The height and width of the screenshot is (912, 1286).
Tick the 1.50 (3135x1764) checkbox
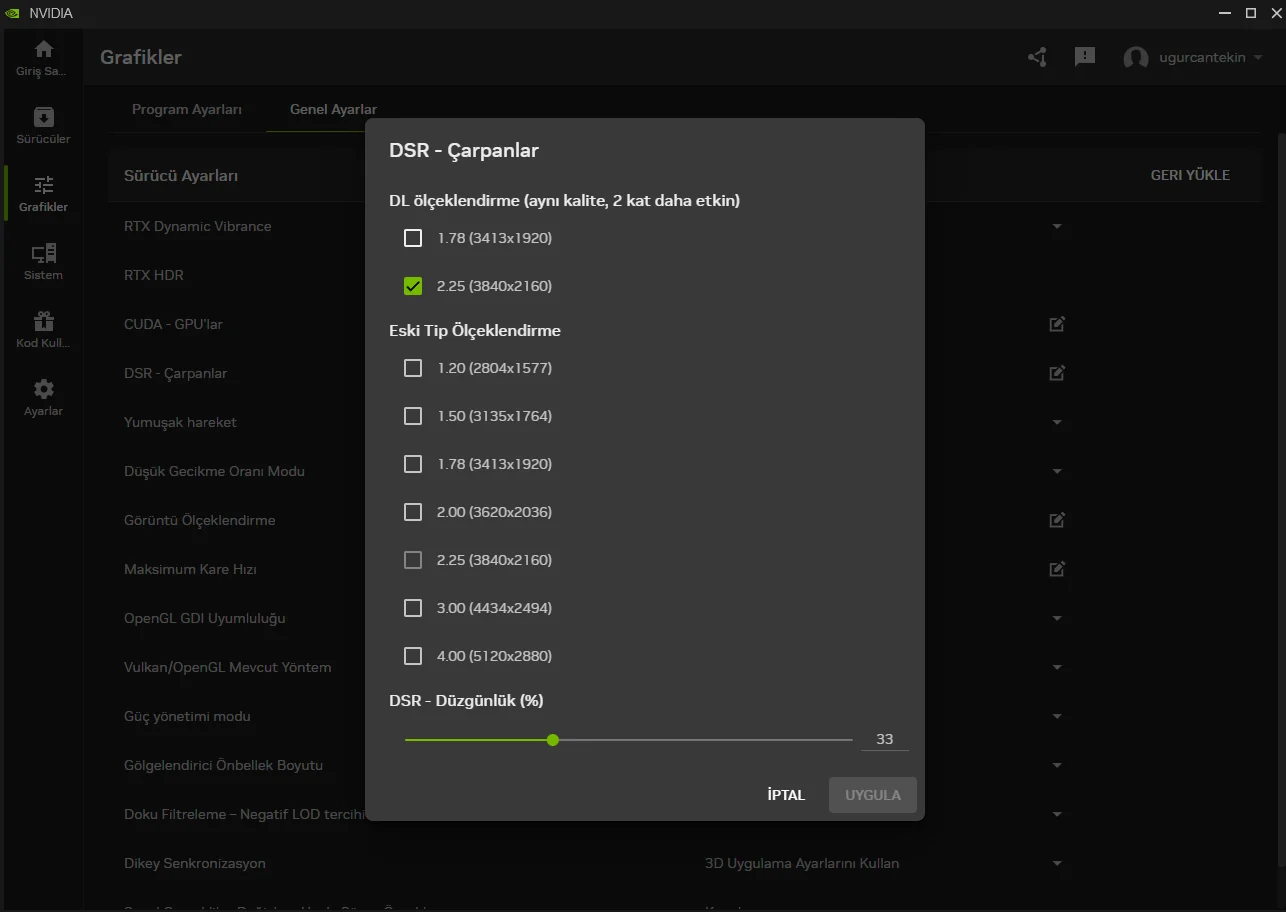click(413, 416)
